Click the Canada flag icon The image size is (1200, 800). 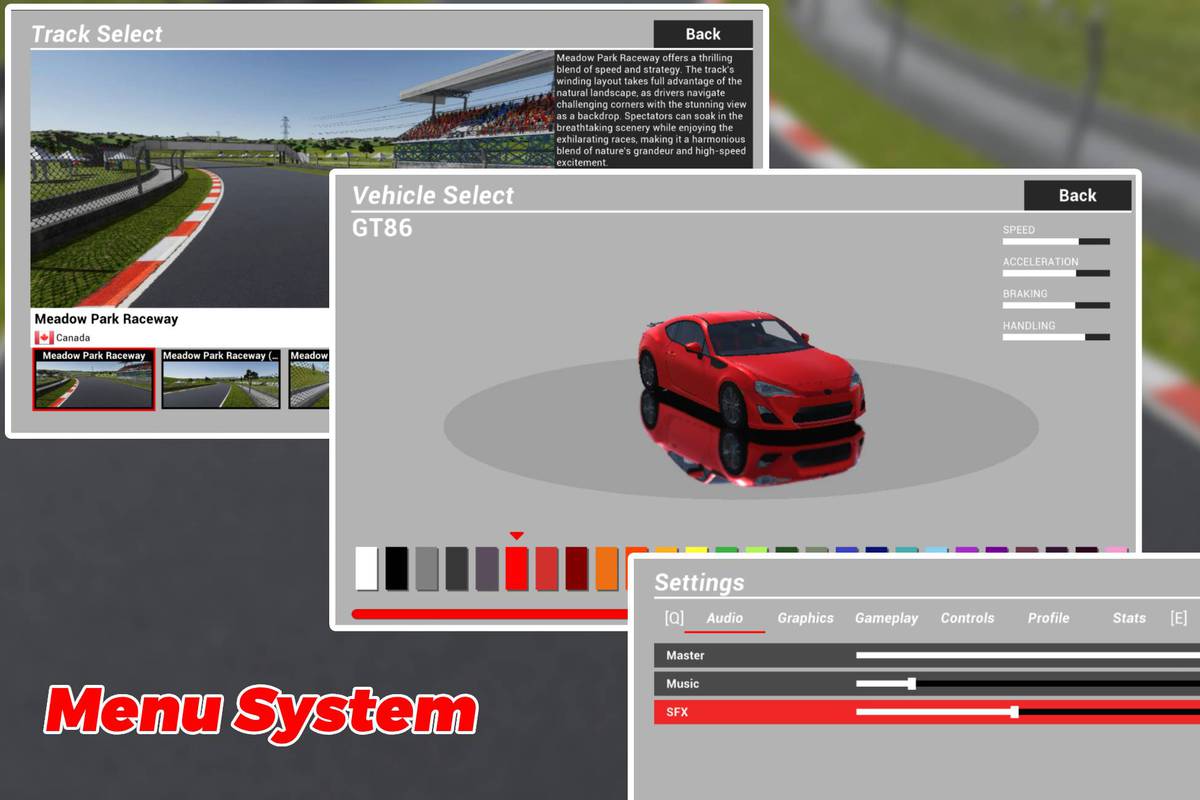[44, 337]
